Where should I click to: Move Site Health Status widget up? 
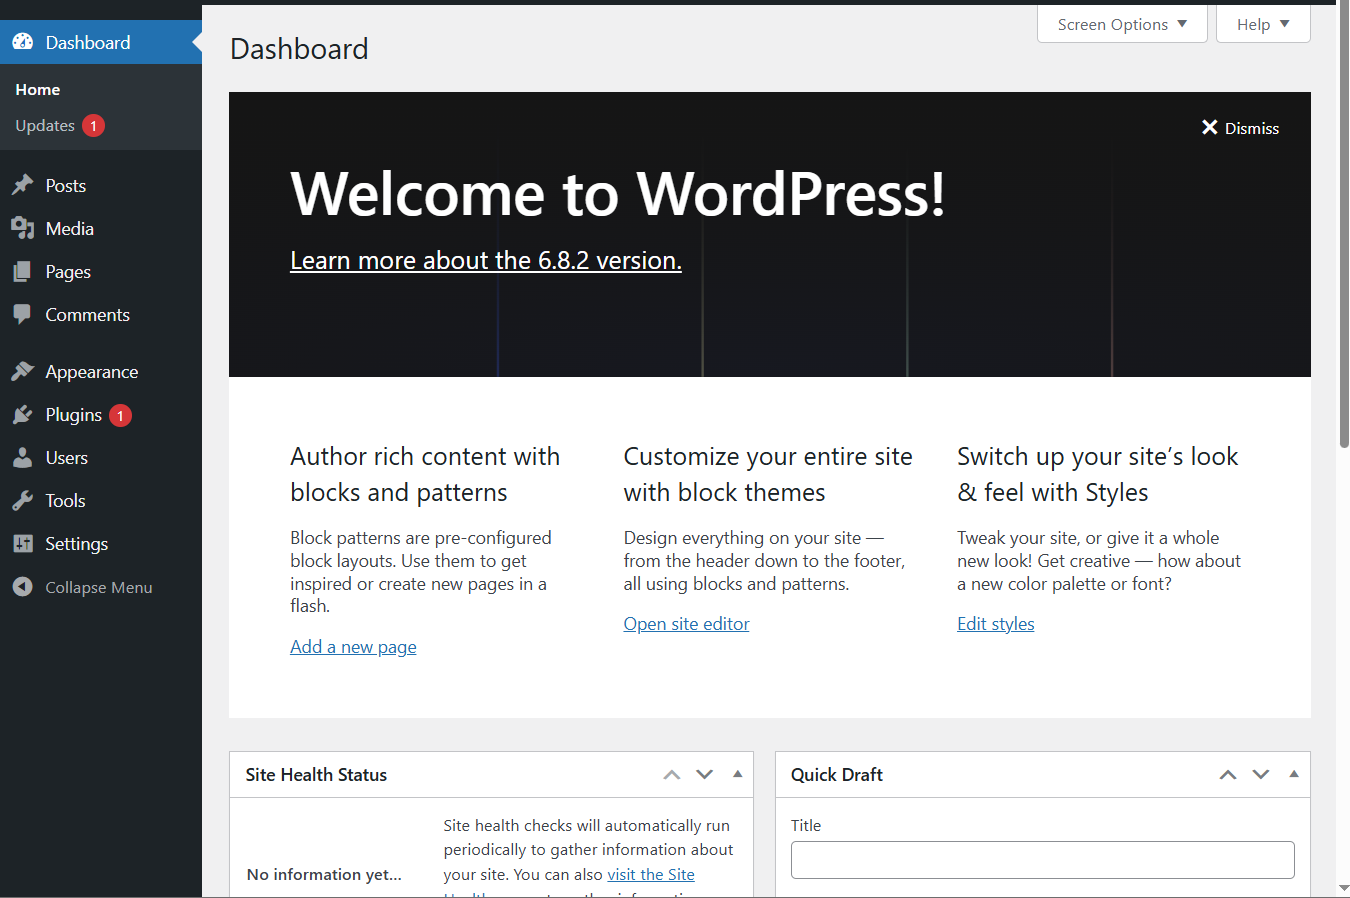coord(672,774)
